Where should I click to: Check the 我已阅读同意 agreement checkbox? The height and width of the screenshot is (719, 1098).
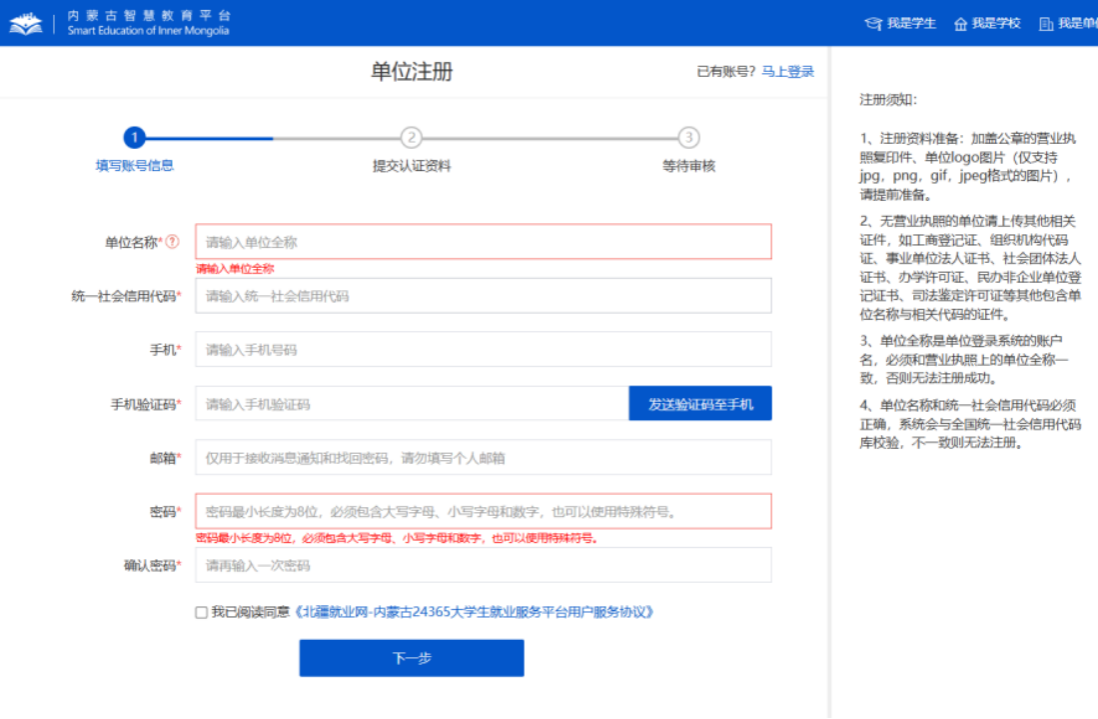pos(201,612)
